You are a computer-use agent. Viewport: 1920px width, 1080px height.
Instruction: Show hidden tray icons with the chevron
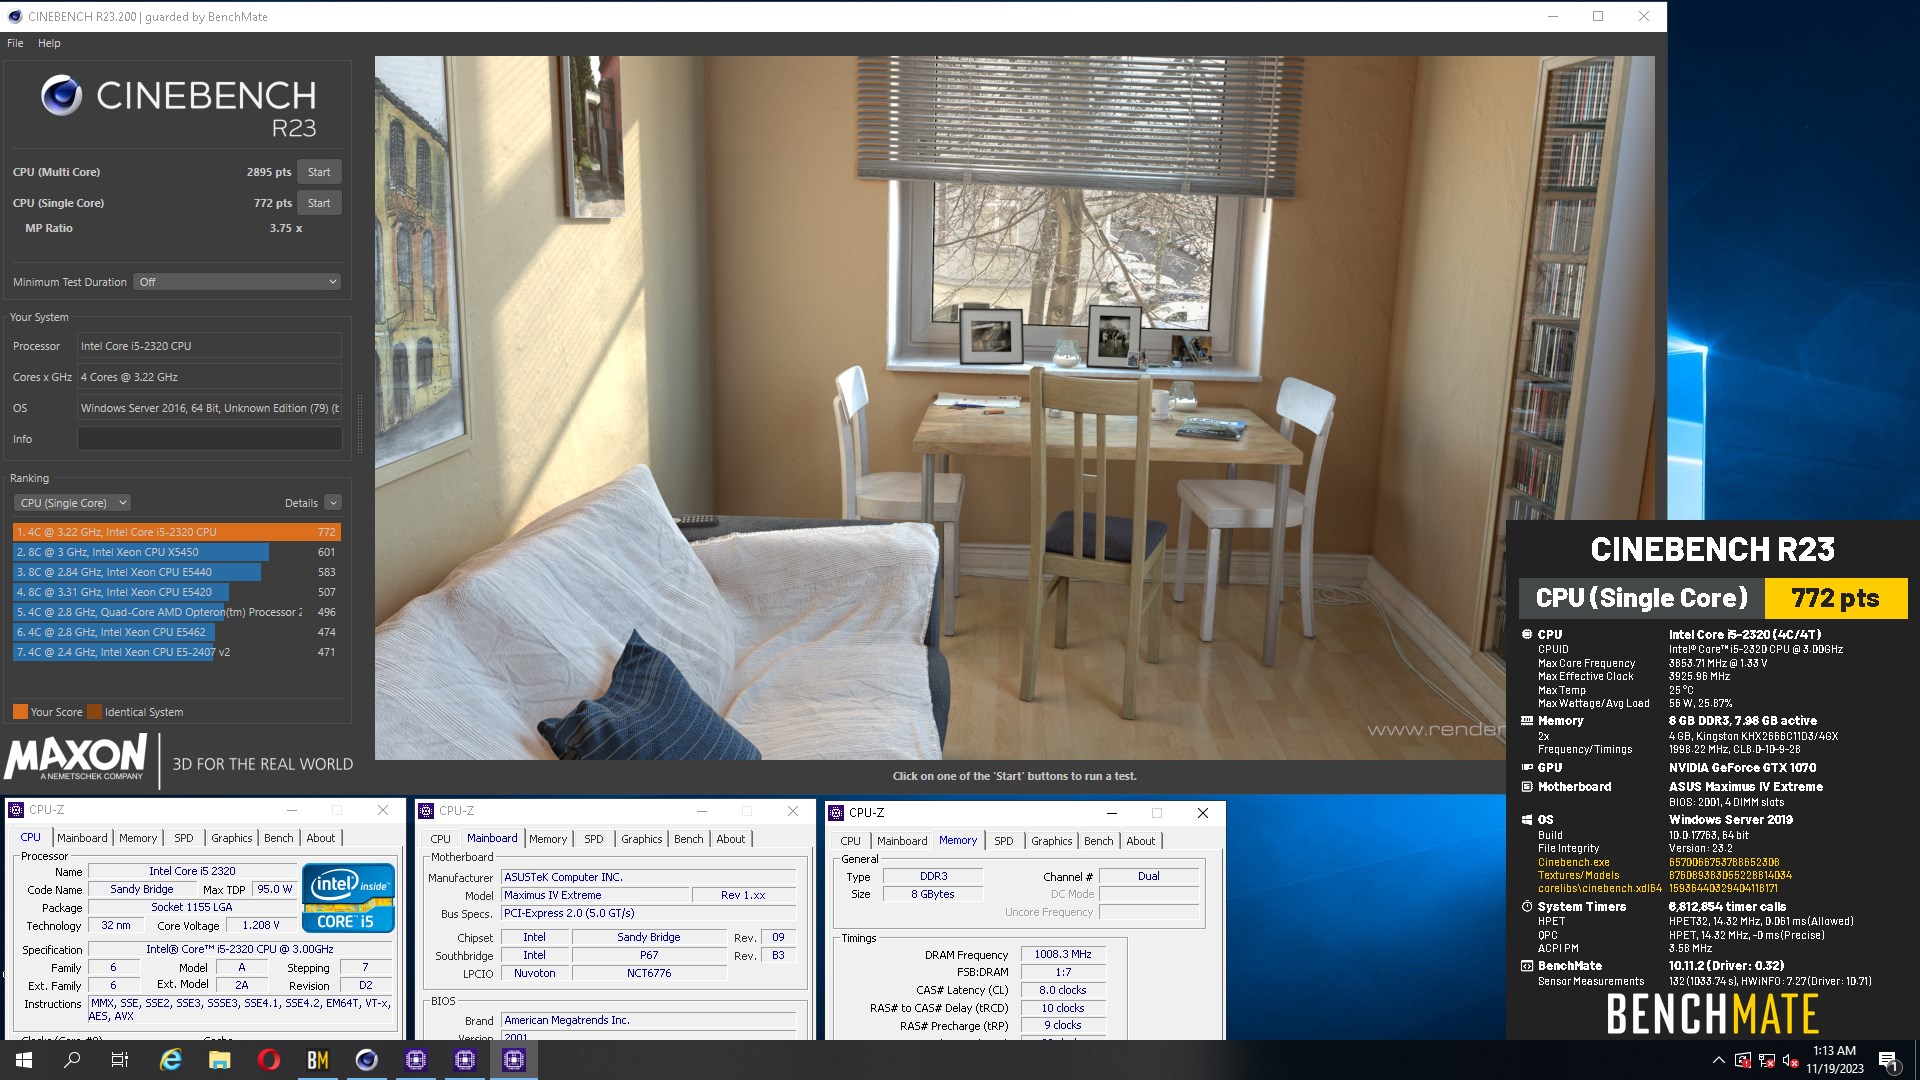[x=1718, y=1060]
